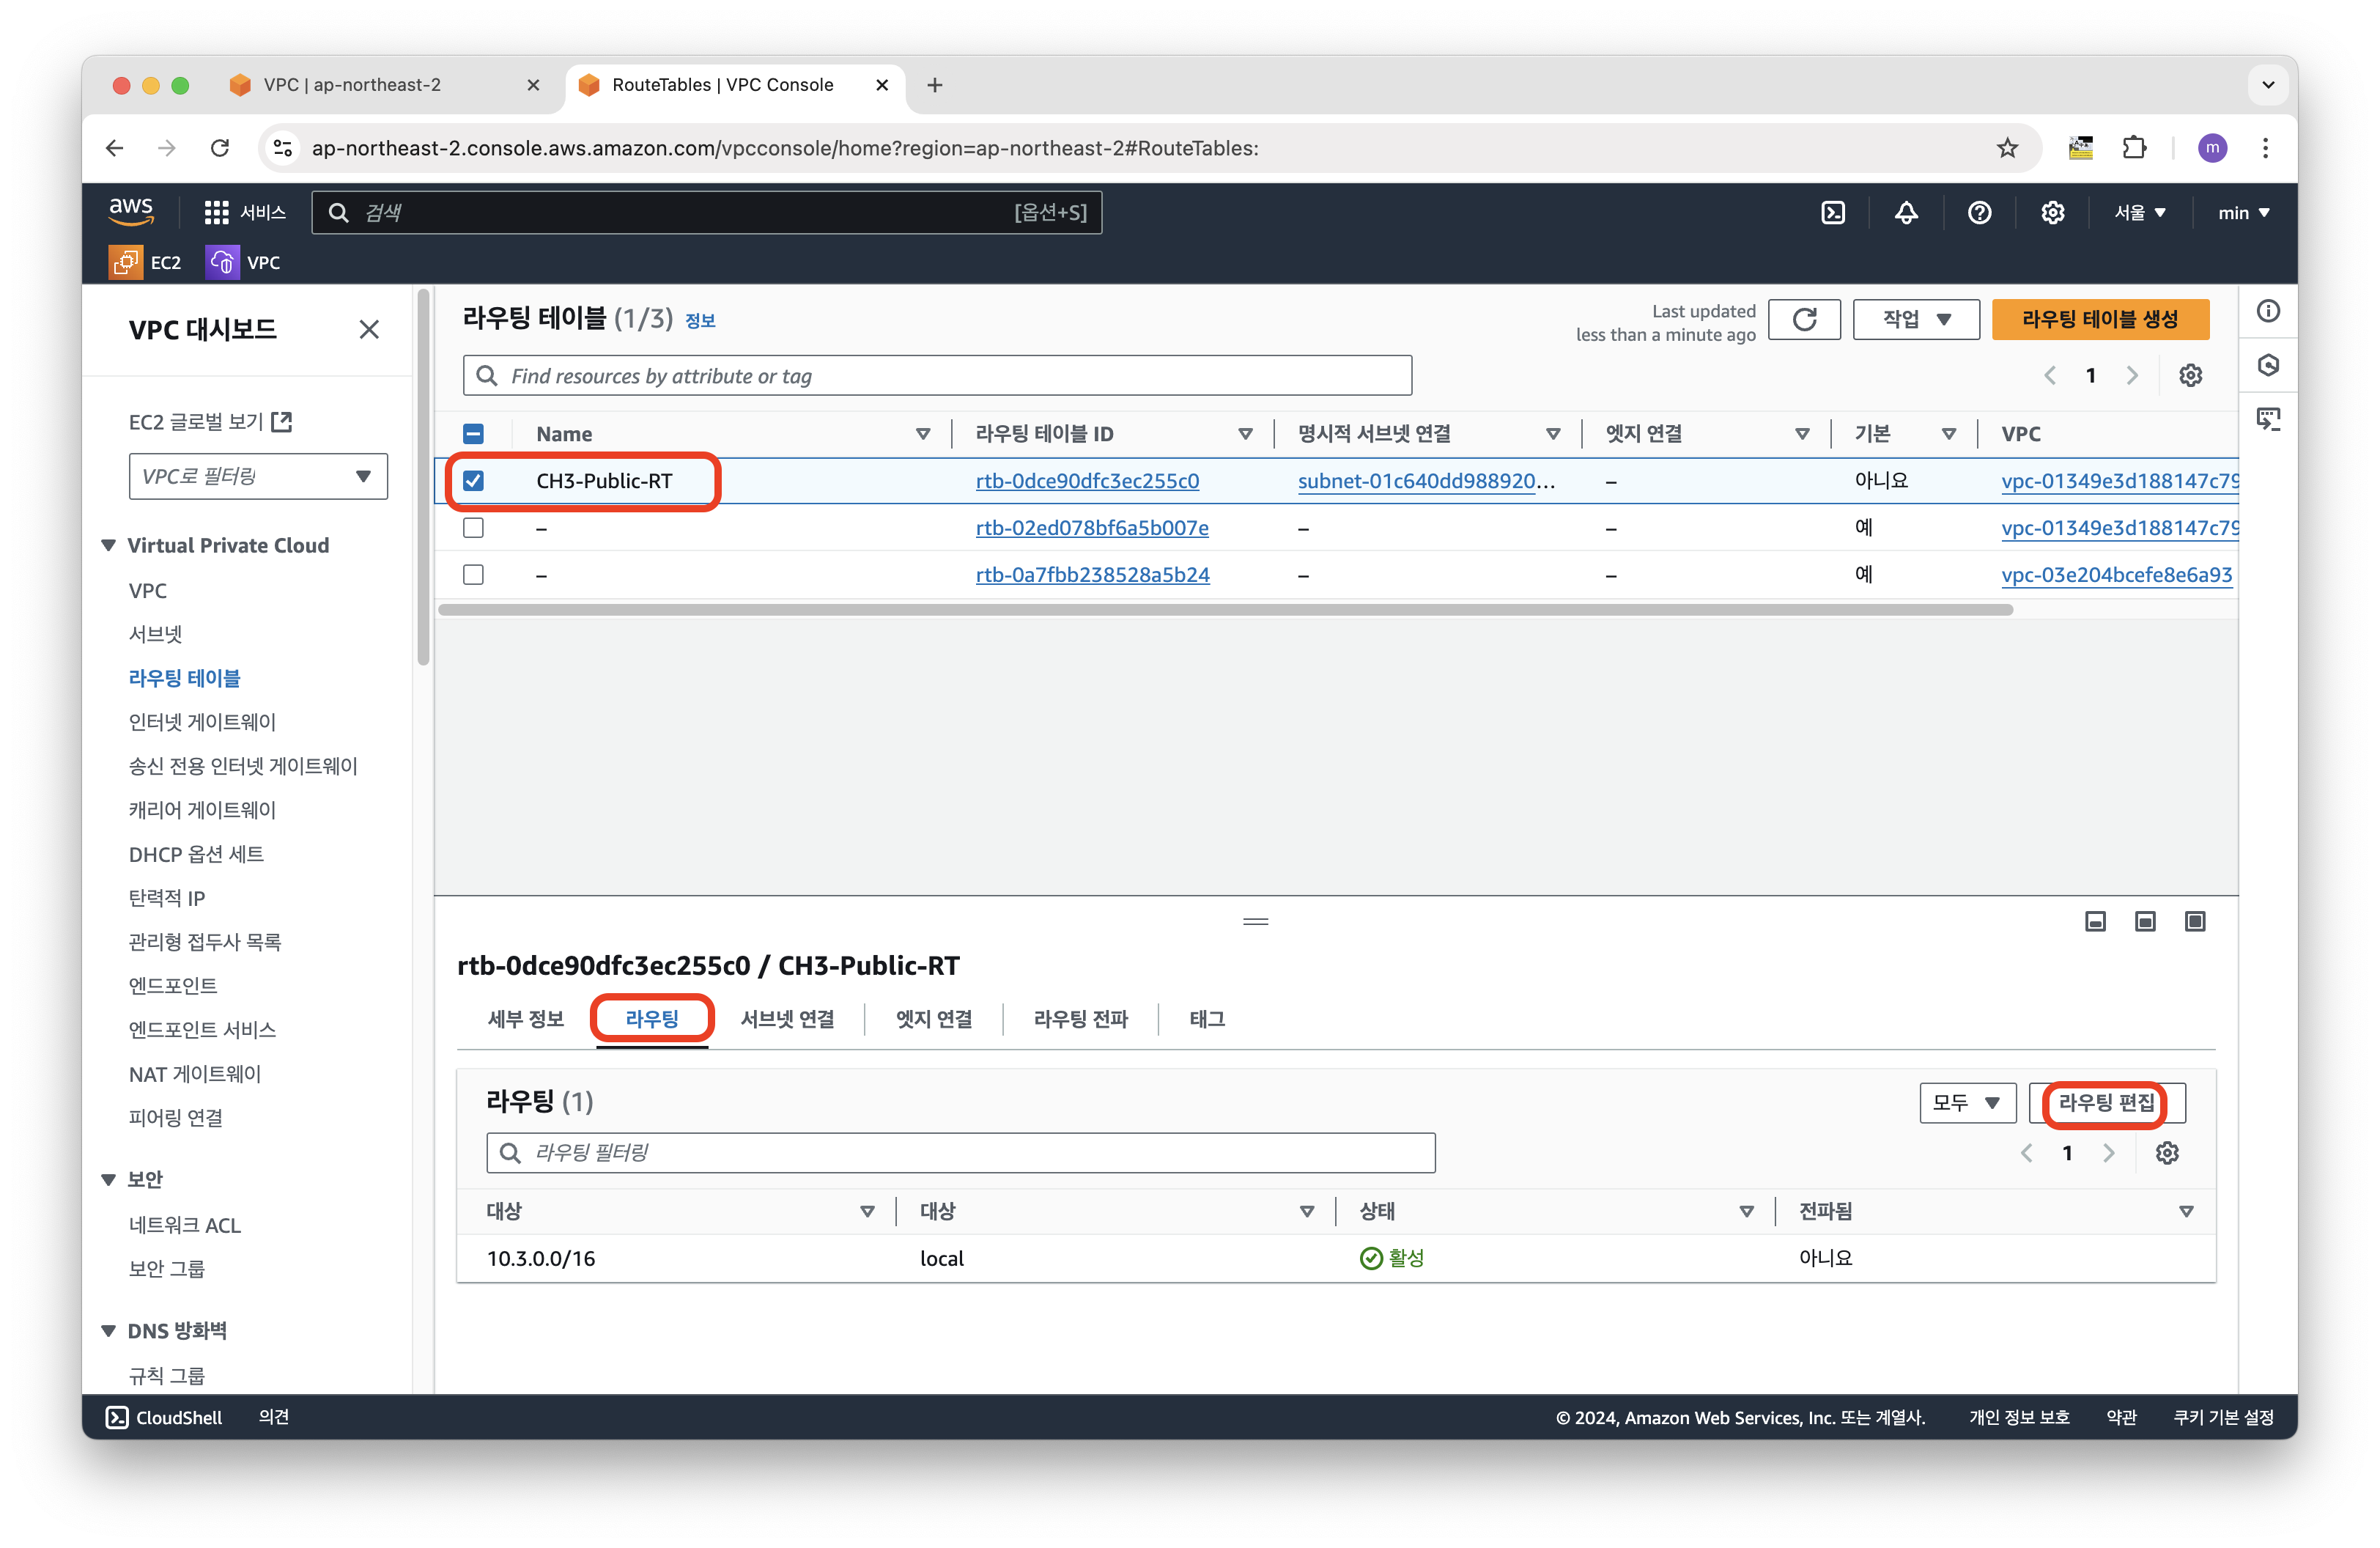Click the services grid icon
Viewport: 2380px width, 1548px height.
pyautogui.click(x=216, y=212)
